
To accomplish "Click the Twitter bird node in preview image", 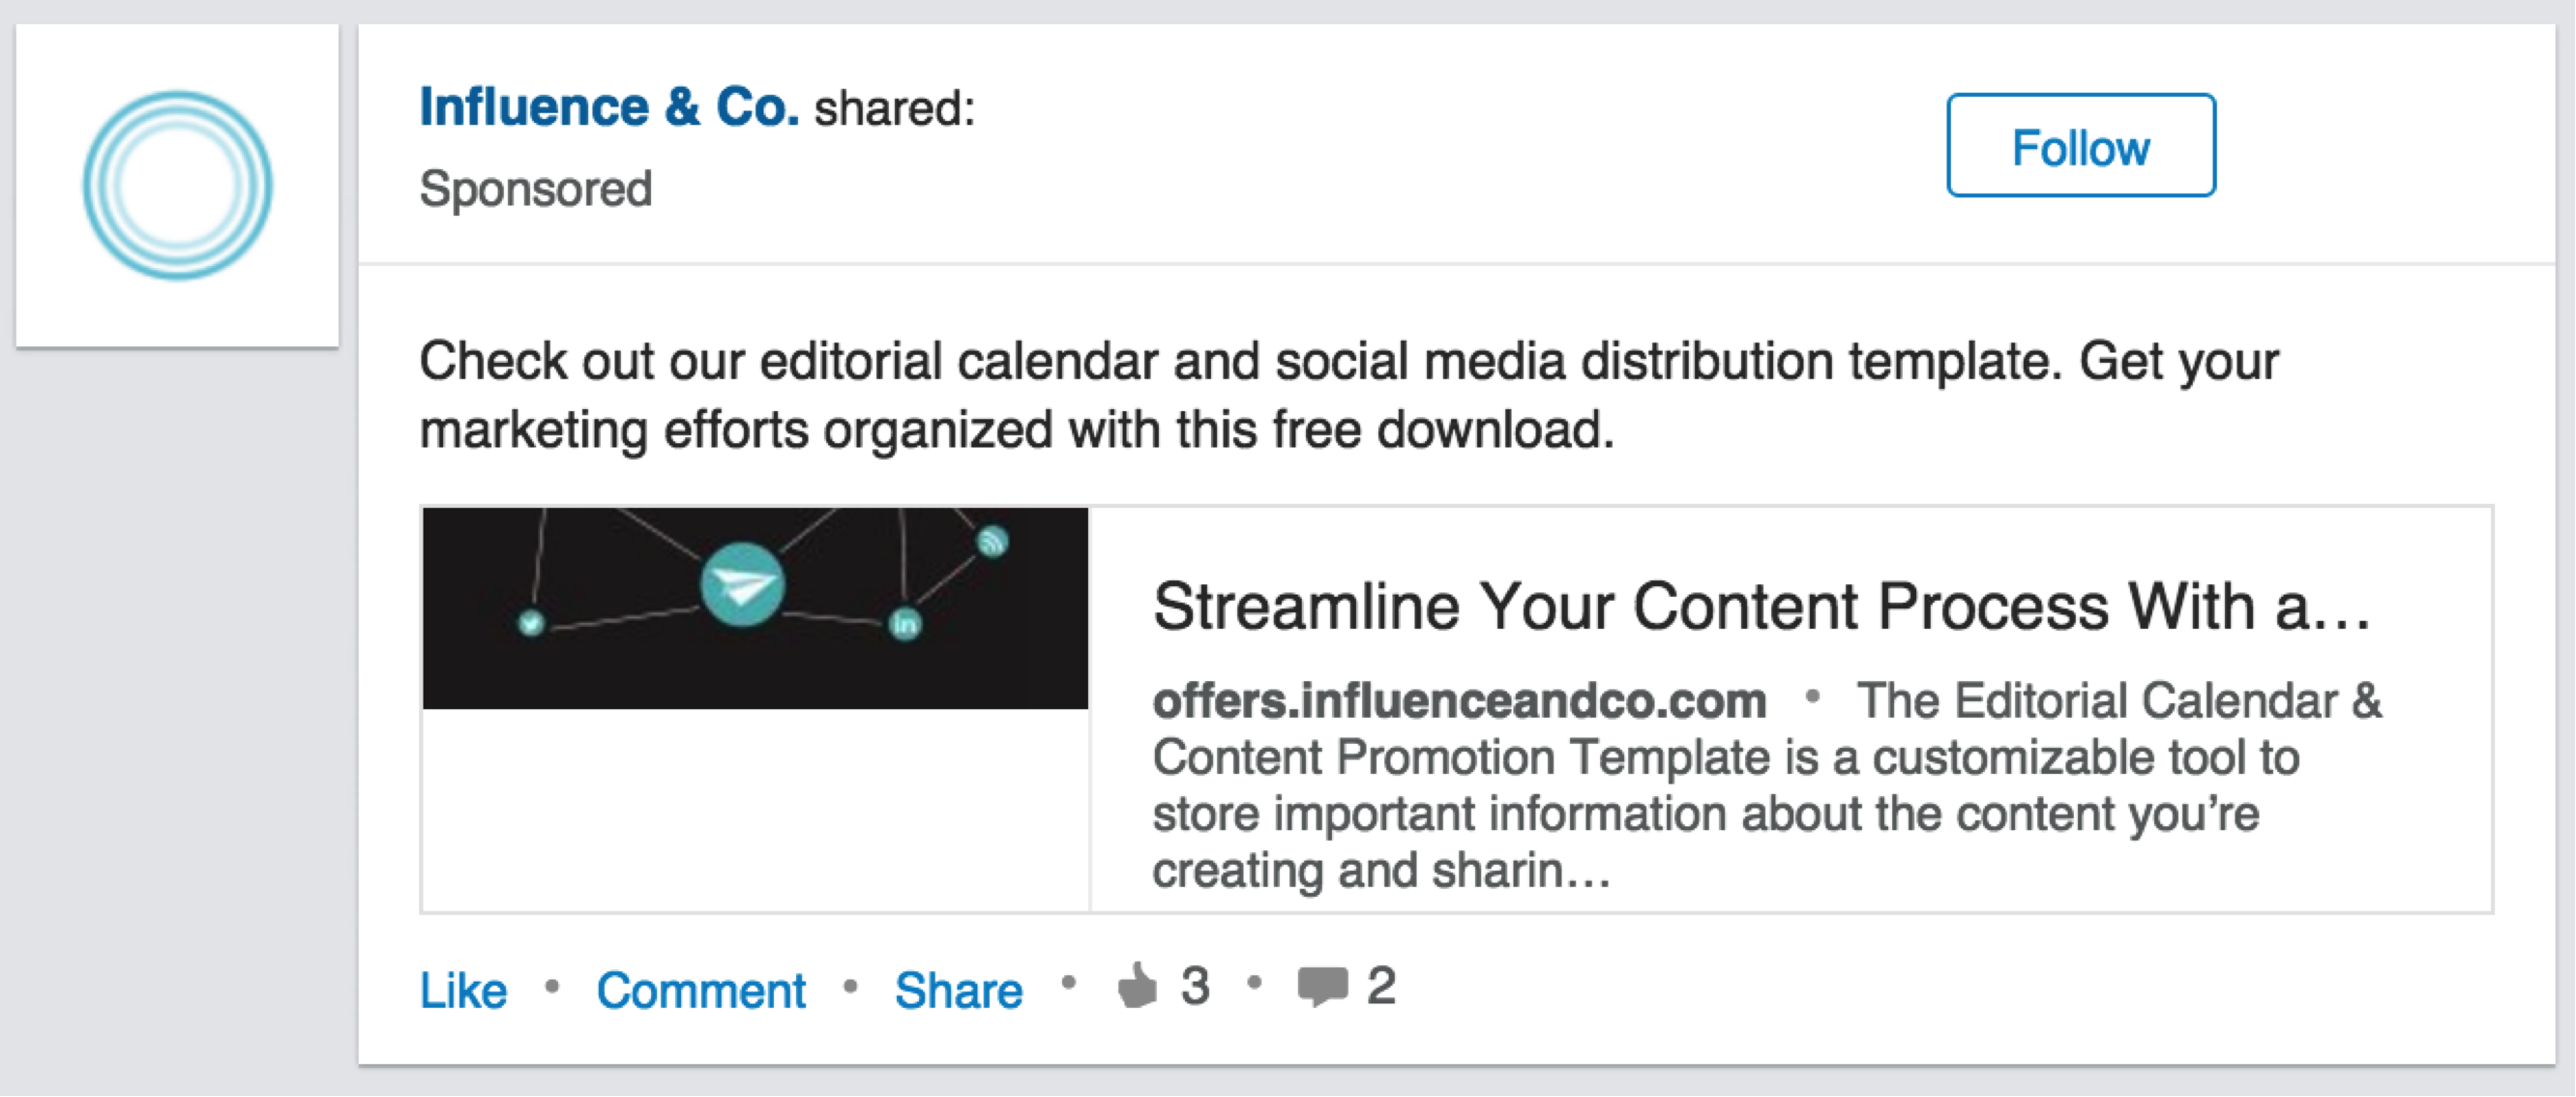I will (x=531, y=623).
